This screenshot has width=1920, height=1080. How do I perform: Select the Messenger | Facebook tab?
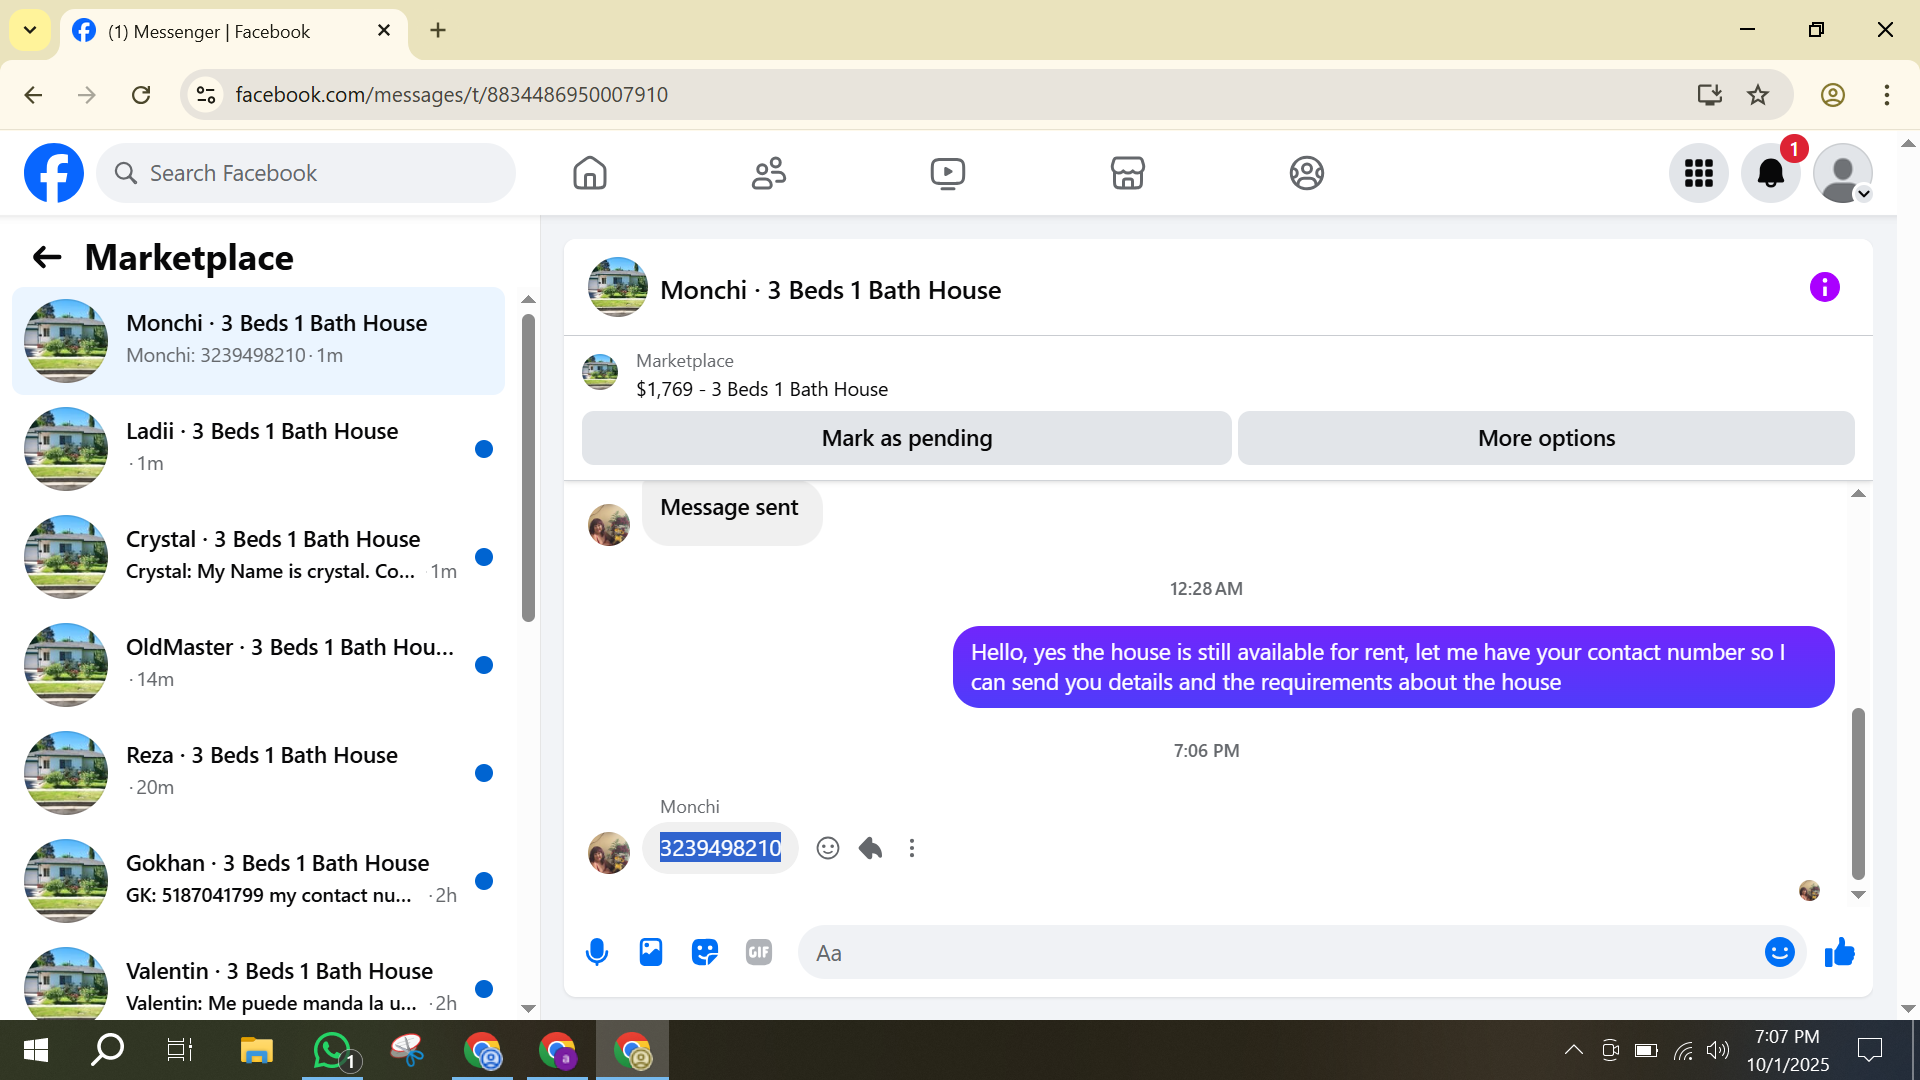[234, 31]
